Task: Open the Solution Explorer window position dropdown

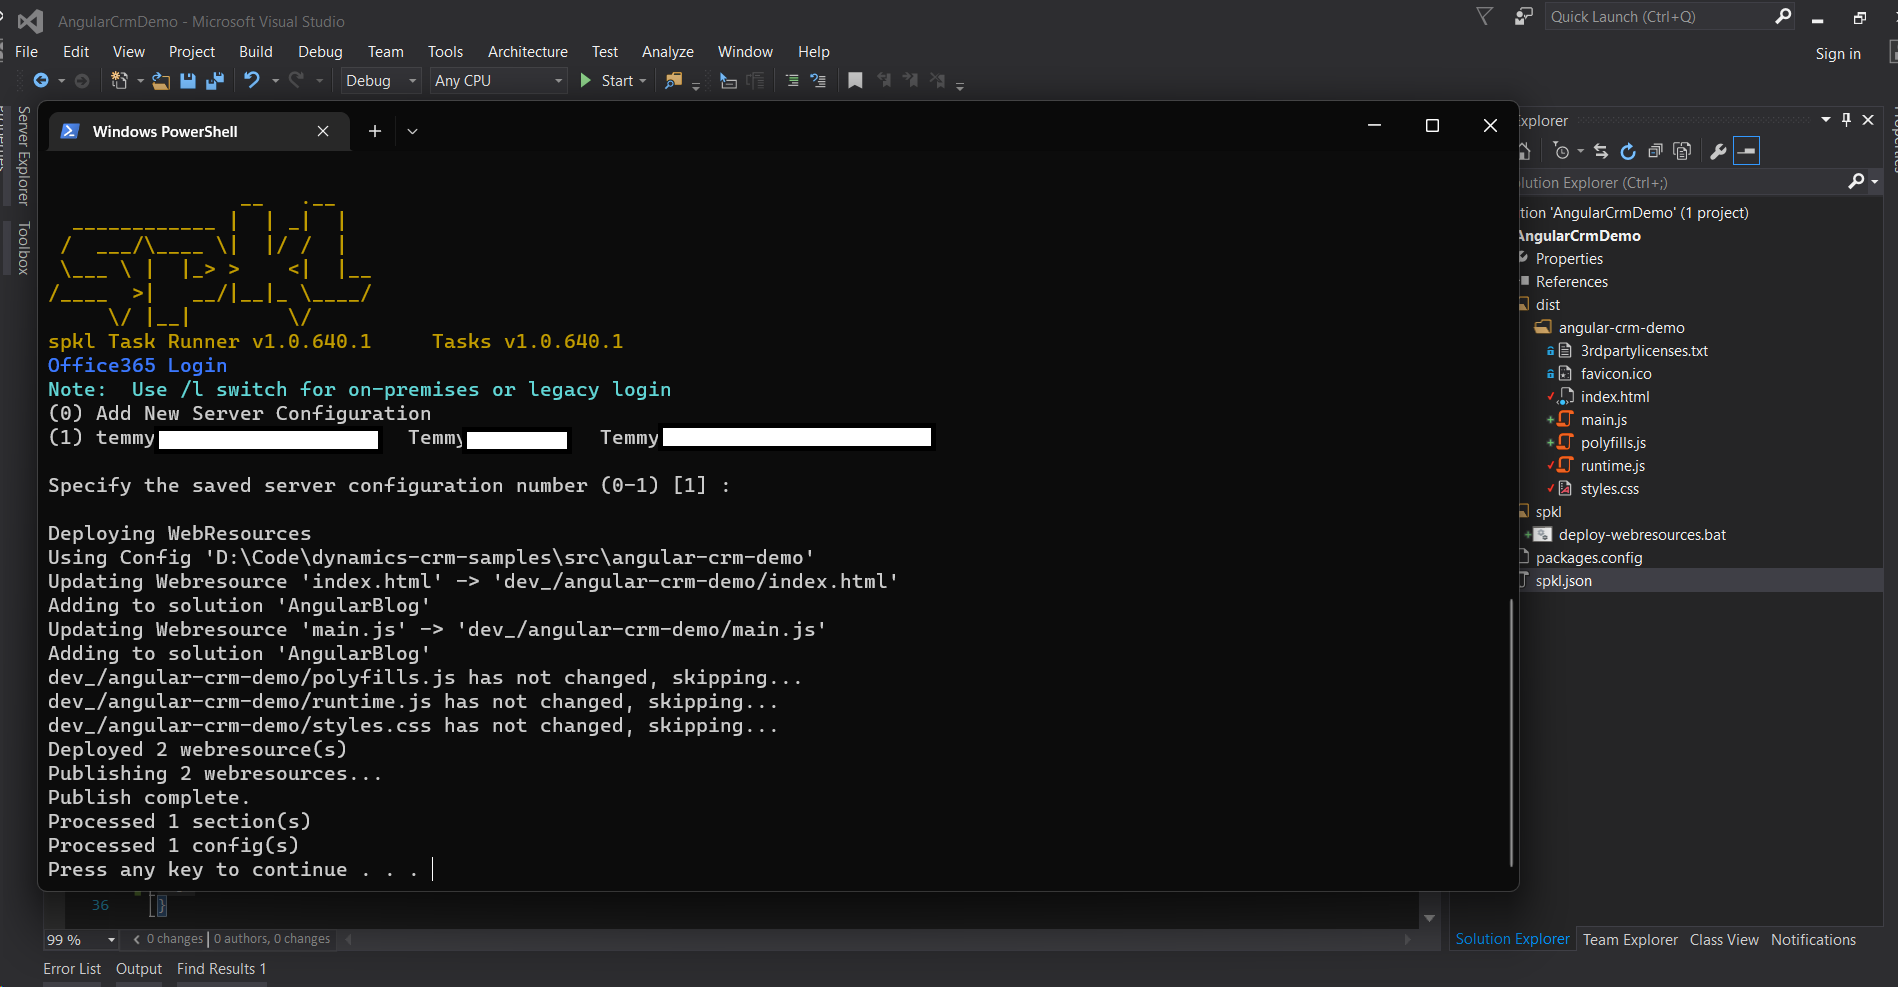Action: (x=1826, y=120)
